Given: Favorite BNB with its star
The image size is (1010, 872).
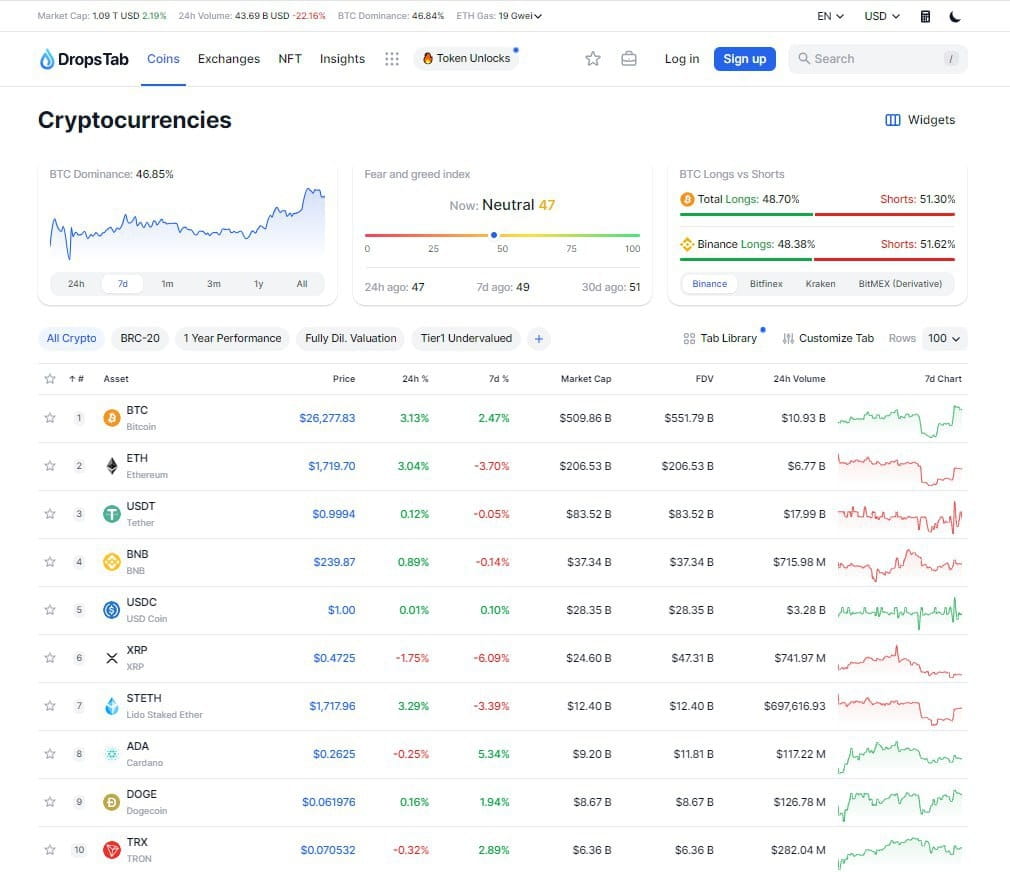Looking at the screenshot, I should [50, 562].
